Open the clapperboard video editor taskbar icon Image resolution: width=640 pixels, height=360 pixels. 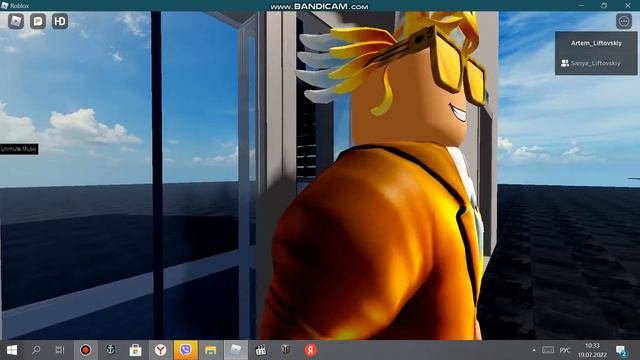(x=260, y=350)
